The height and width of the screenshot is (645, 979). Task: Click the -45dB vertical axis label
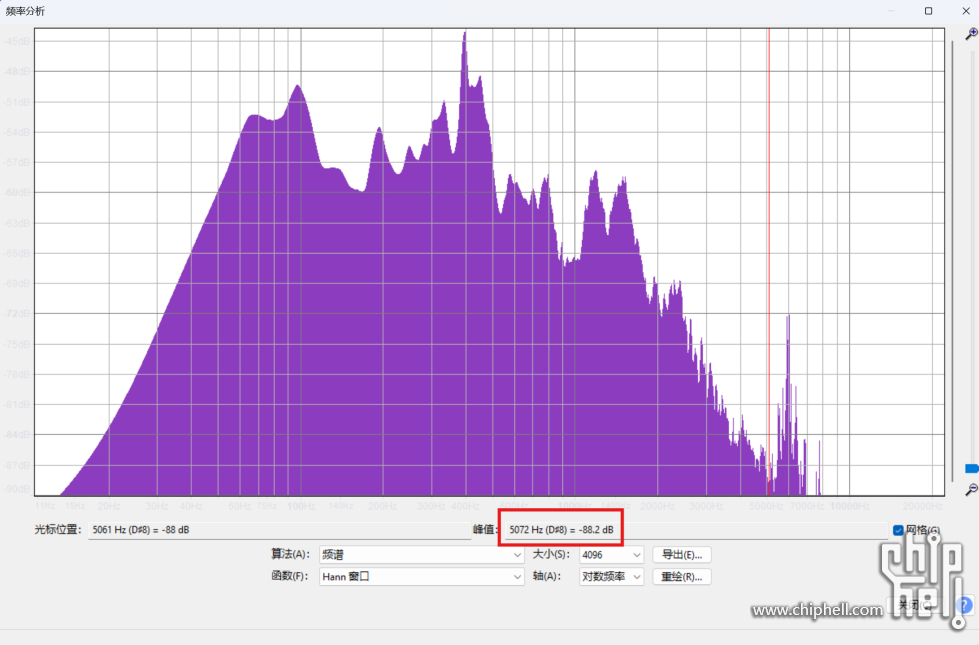pos(17,41)
